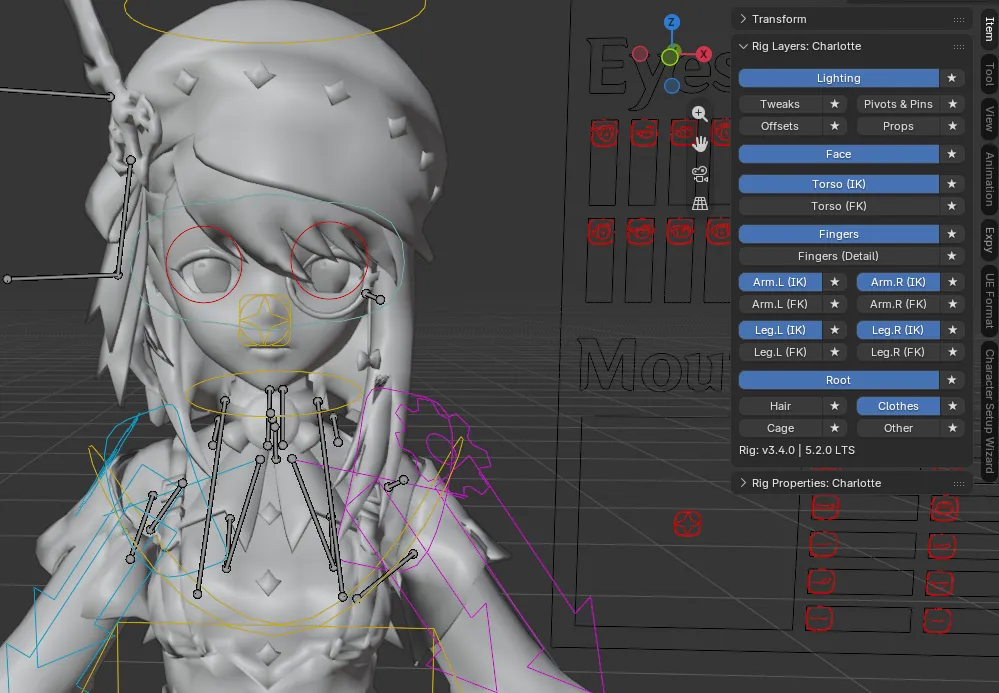999x693 pixels.
Task: Expand the Transform panel
Action: click(851, 19)
